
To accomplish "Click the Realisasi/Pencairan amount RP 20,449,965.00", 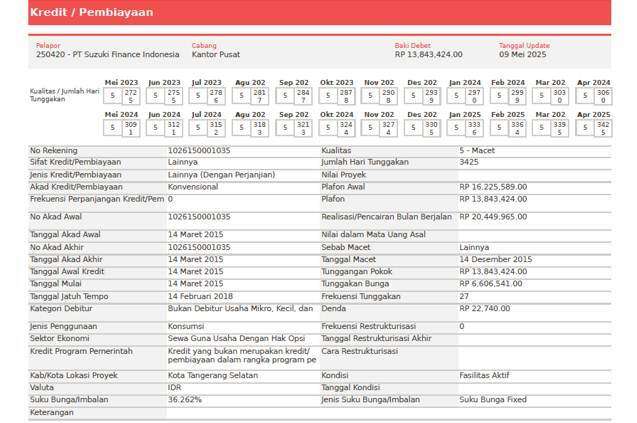I will click(493, 217).
